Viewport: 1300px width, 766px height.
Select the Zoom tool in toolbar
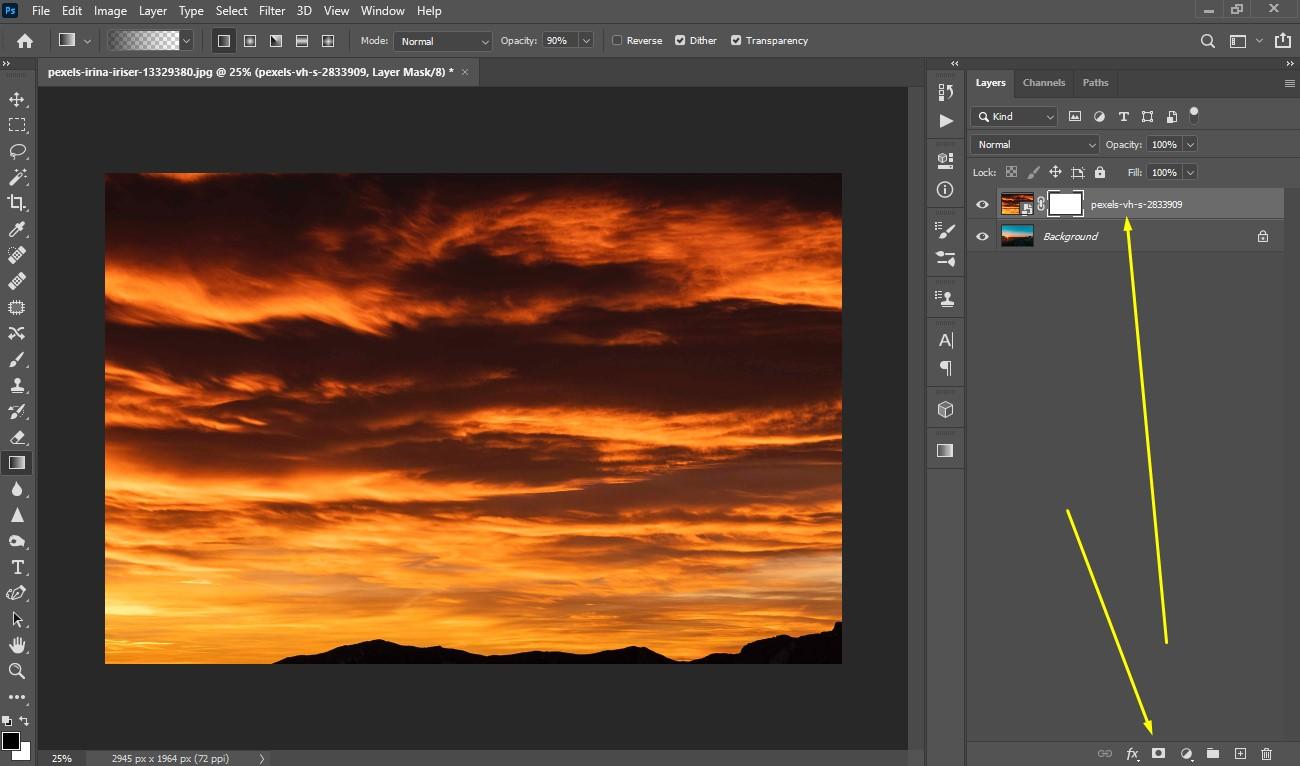coord(17,671)
